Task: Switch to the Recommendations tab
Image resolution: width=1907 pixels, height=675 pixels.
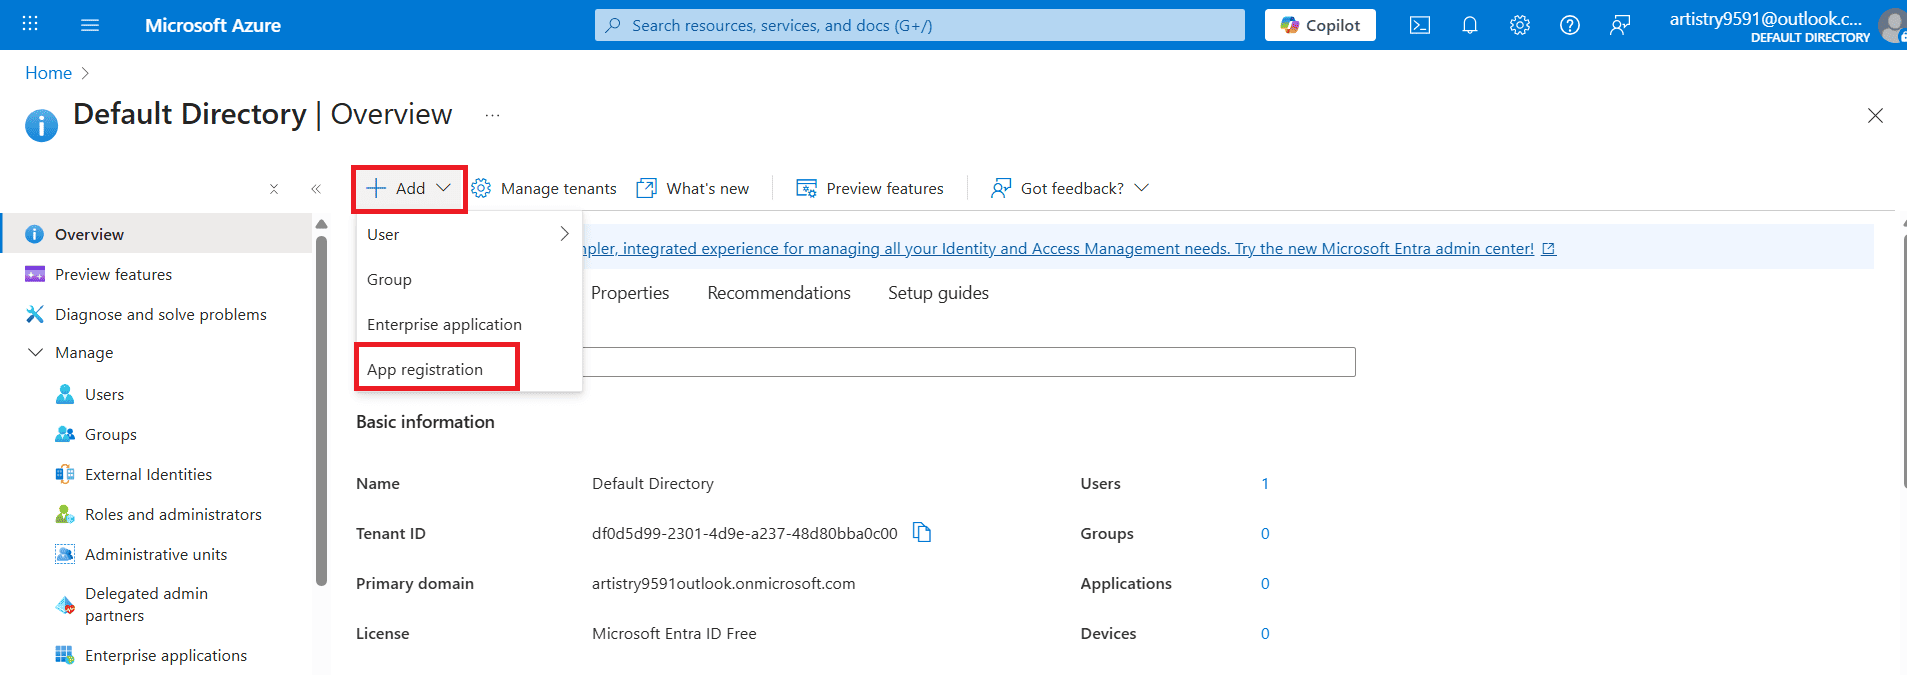Action: pos(778,293)
